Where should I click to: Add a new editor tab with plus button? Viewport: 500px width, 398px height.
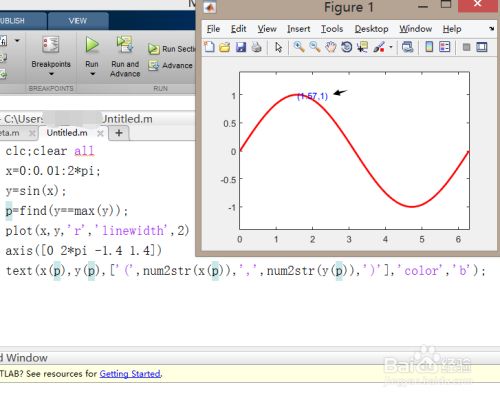point(119,133)
